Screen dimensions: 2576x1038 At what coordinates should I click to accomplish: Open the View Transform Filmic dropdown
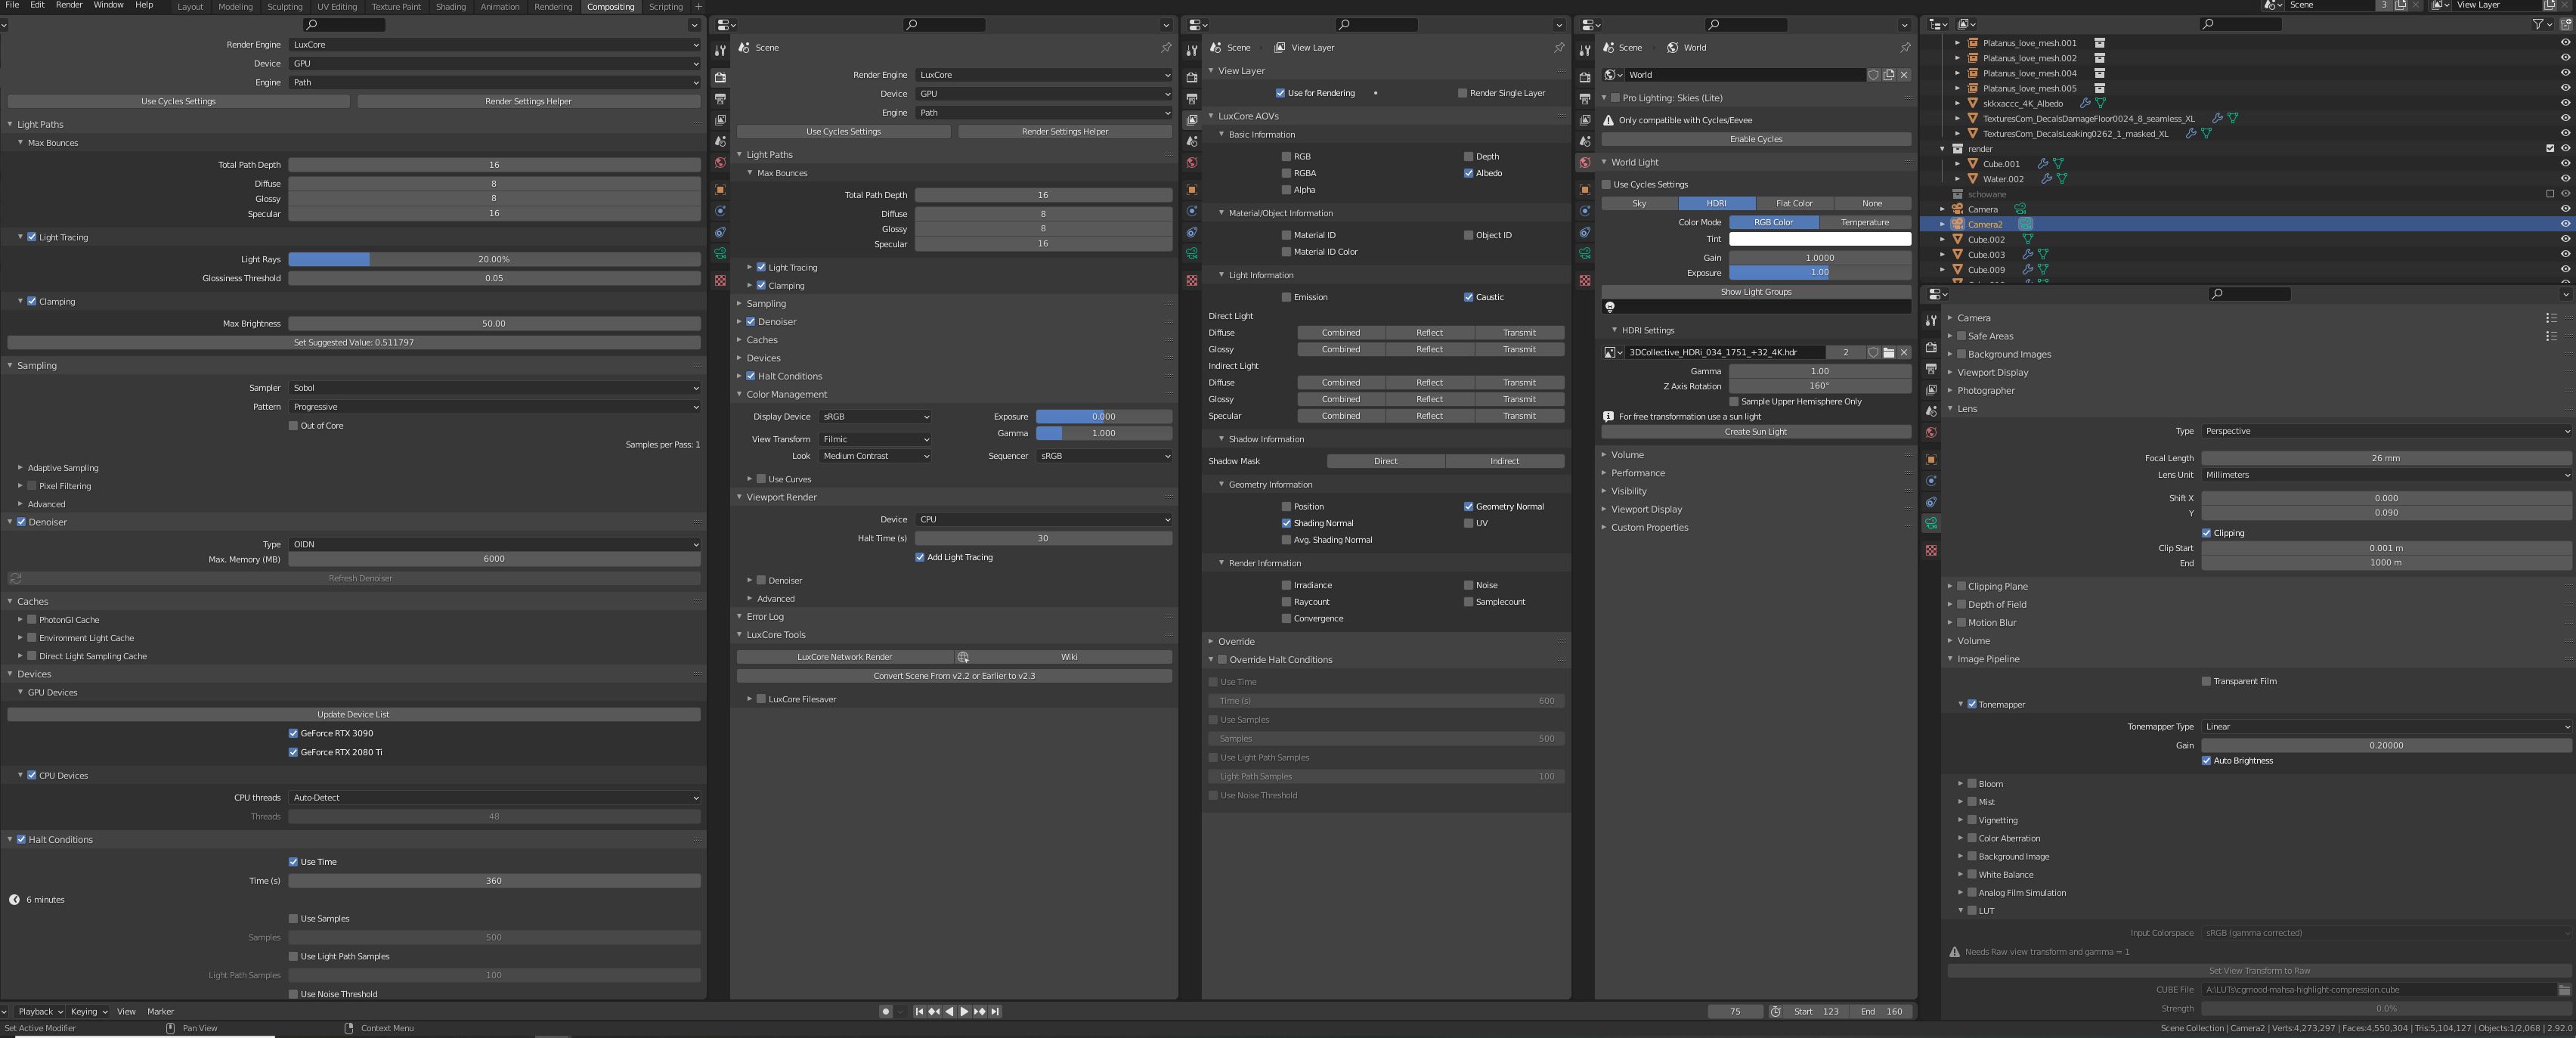pyautogui.click(x=875, y=439)
